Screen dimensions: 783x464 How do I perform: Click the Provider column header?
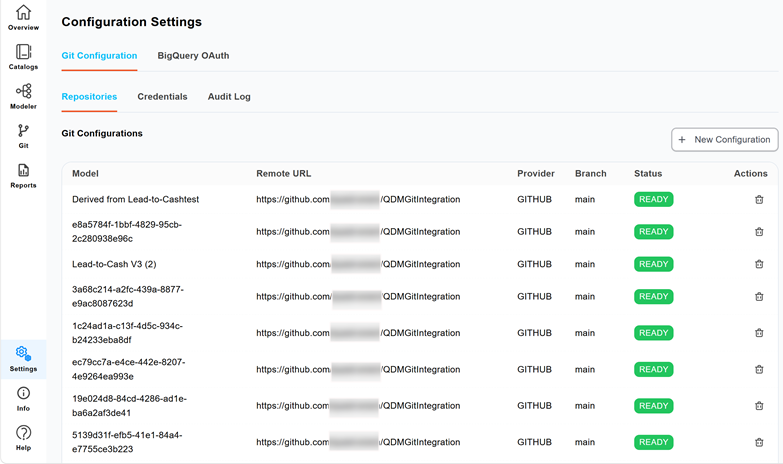[536, 174]
